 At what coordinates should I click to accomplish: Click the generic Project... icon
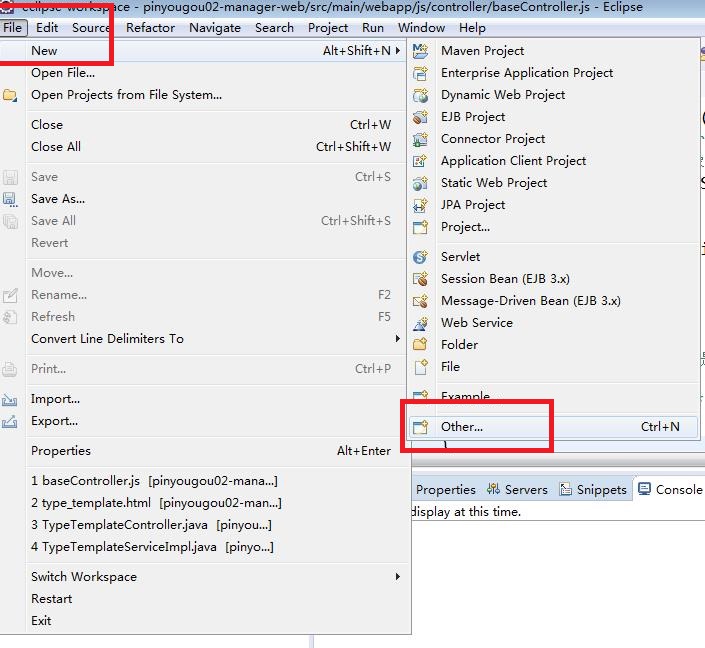pyautogui.click(x=420, y=227)
